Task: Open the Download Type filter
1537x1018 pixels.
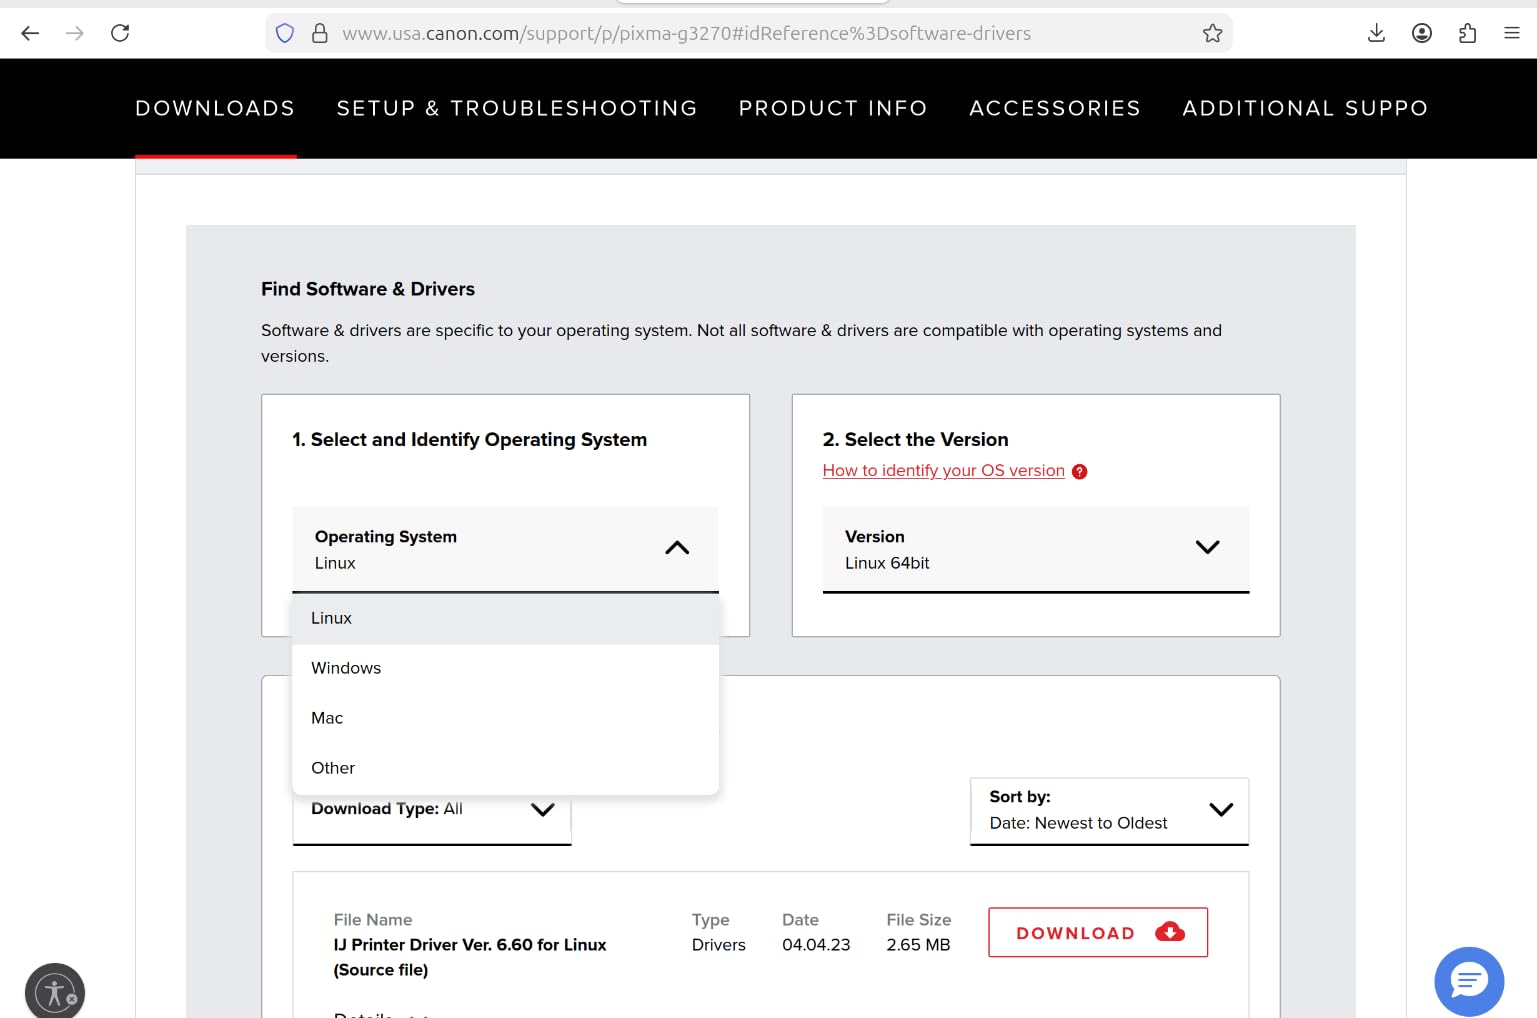Action: [432, 810]
